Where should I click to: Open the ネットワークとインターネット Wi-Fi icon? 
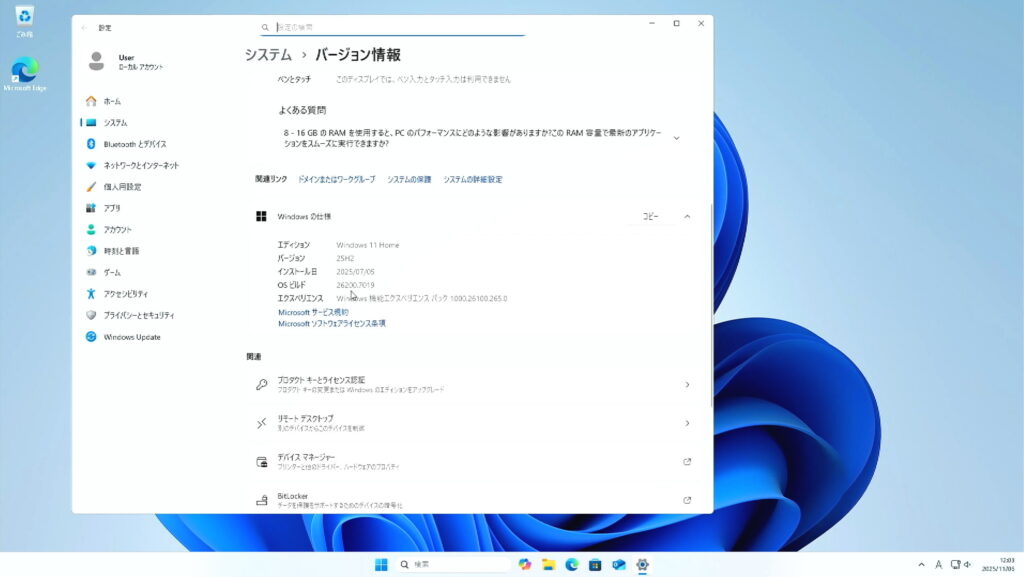(91, 165)
